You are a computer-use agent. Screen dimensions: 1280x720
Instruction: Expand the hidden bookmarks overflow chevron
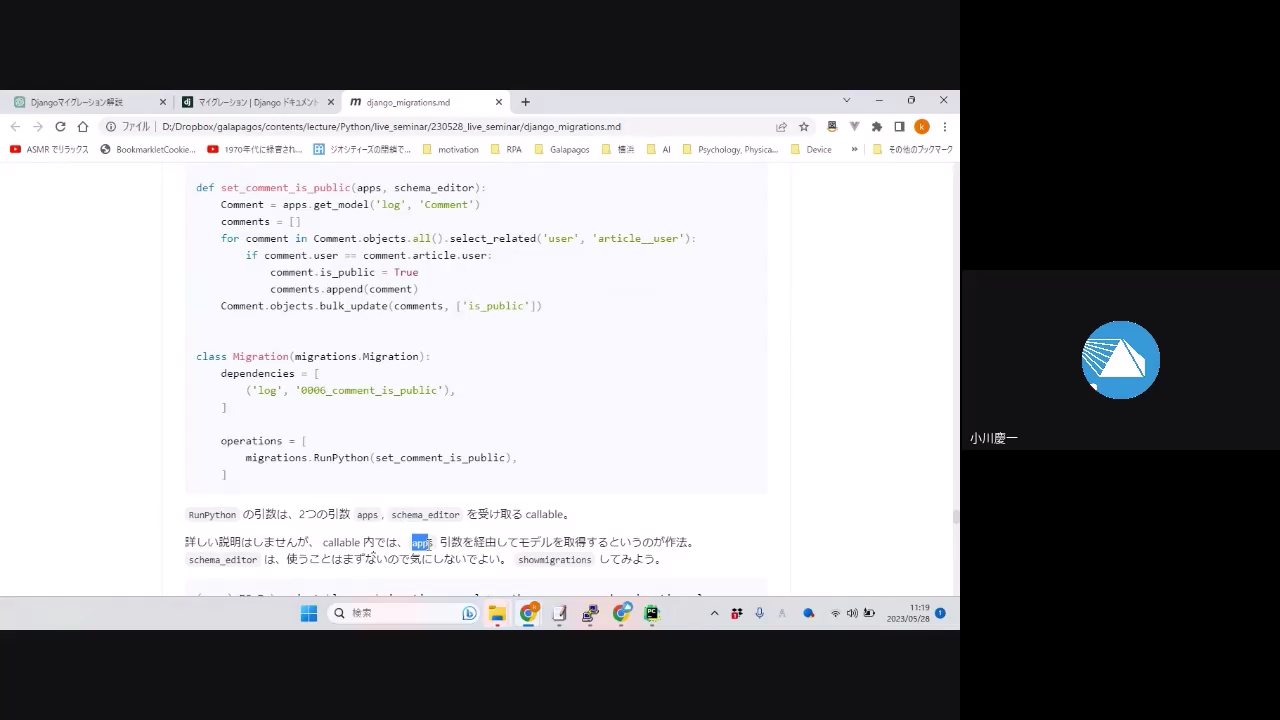[854, 149]
